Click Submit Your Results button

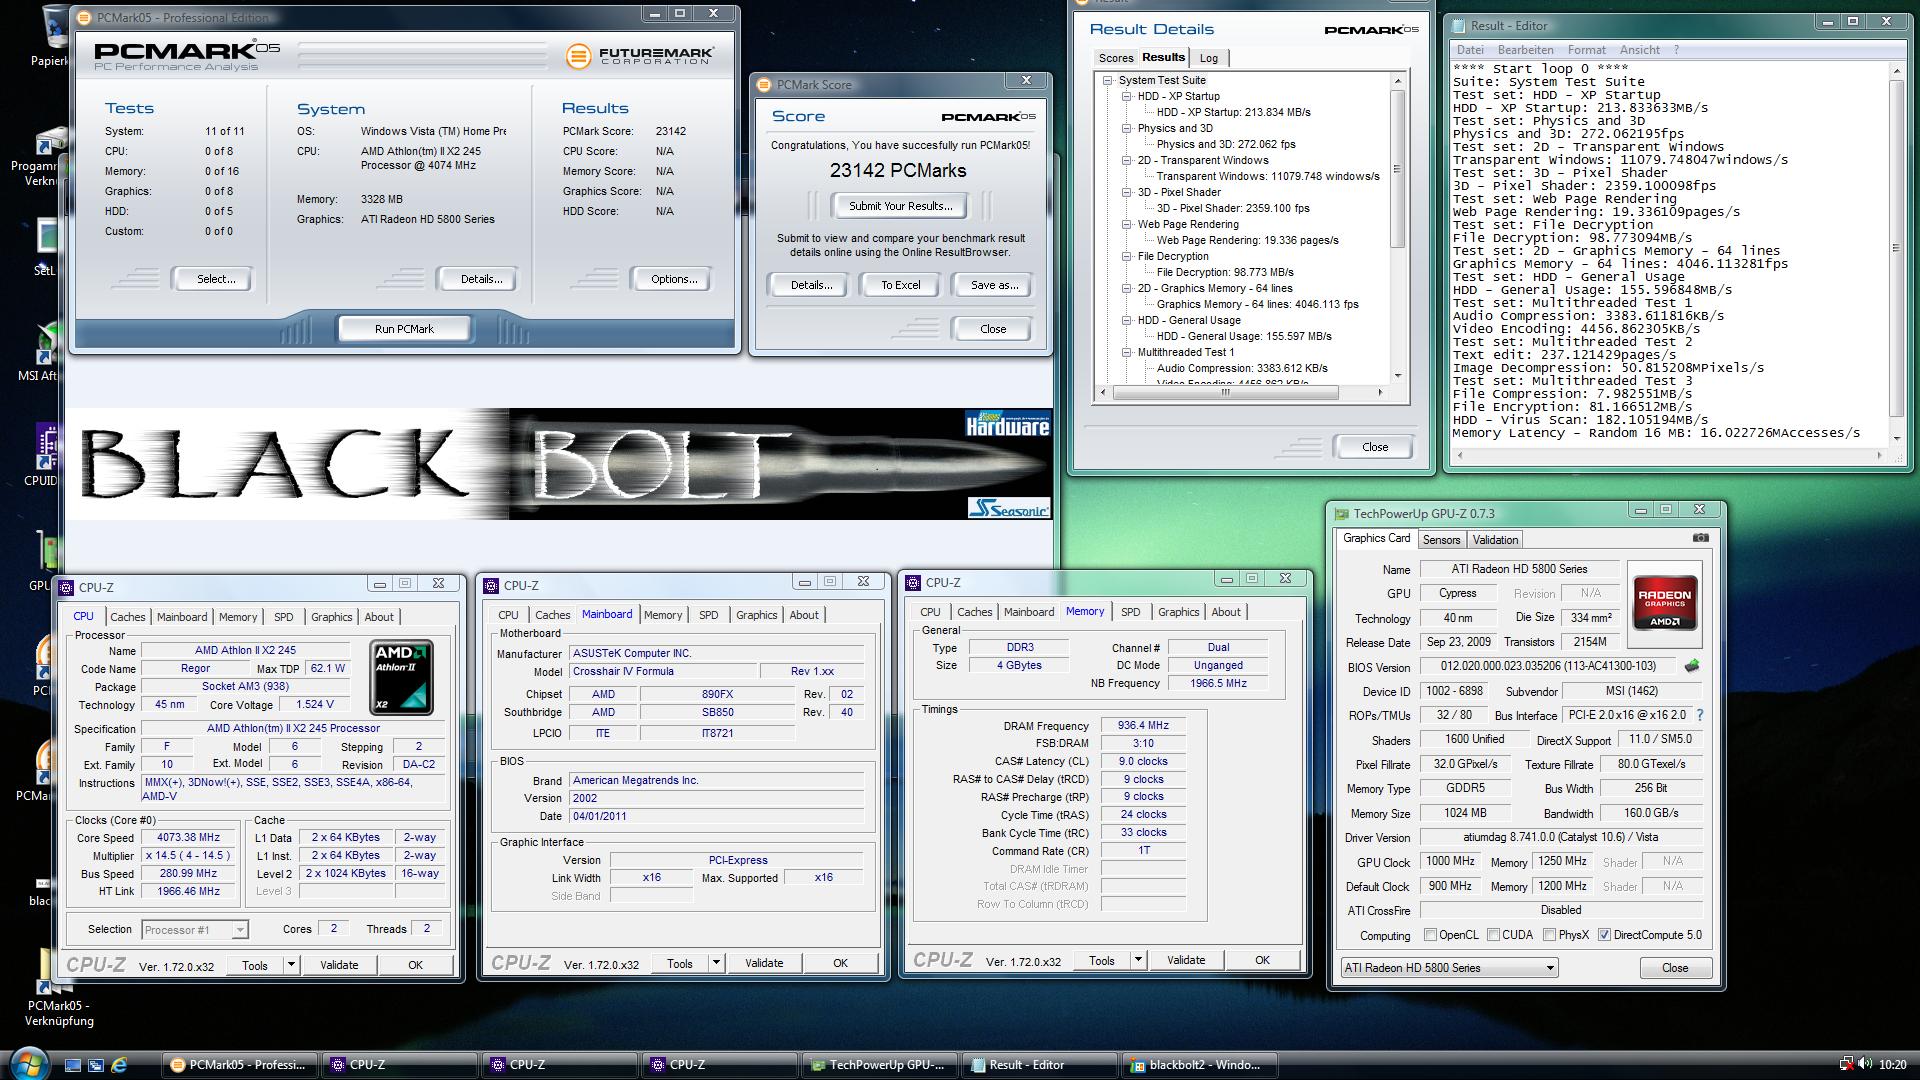900,206
